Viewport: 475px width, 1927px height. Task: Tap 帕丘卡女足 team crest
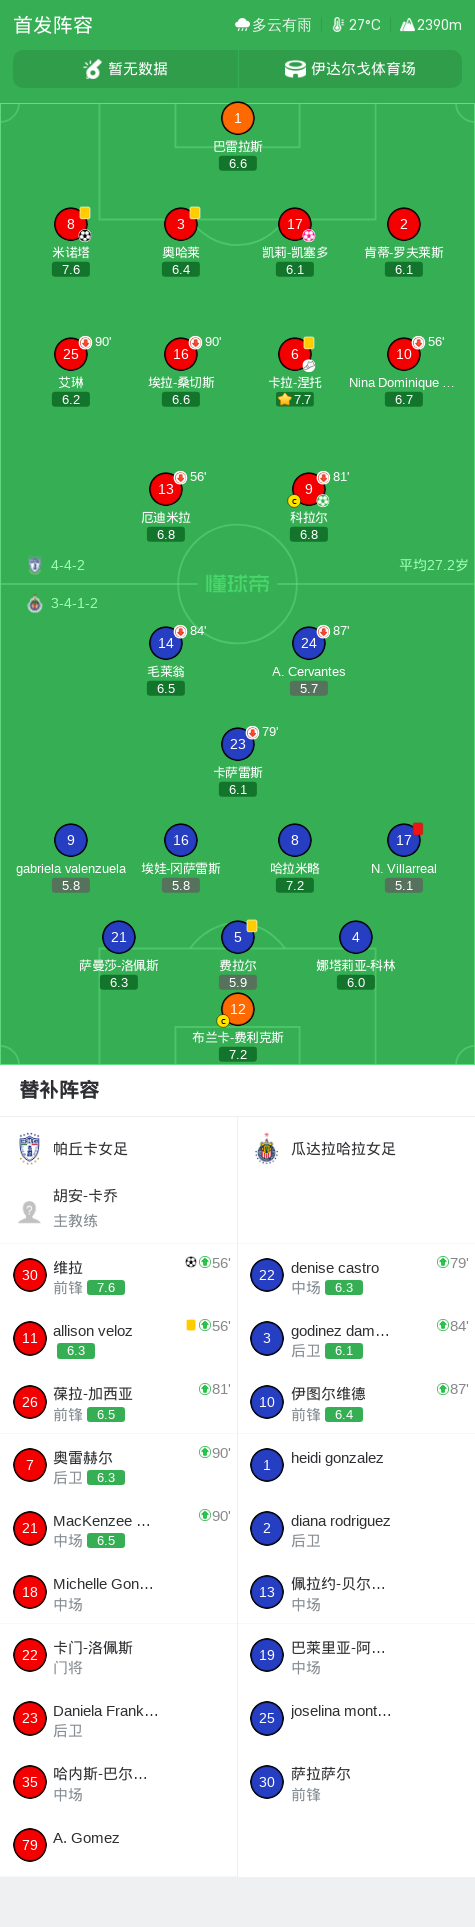click(x=30, y=1149)
